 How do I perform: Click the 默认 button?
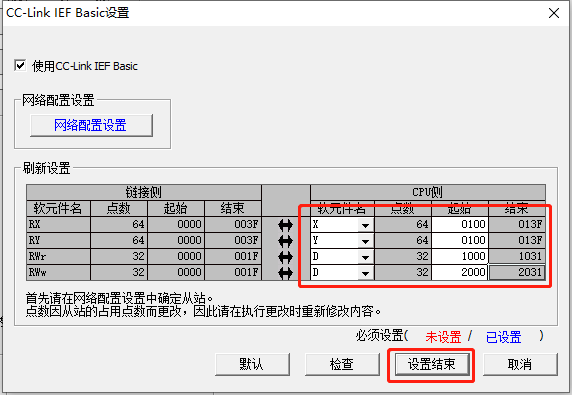[252, 364]
